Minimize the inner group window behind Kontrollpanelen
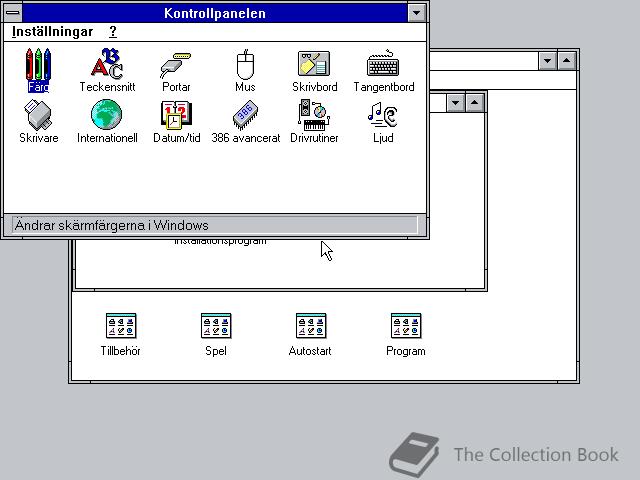 pyautogui.click(x=456, y=102)
